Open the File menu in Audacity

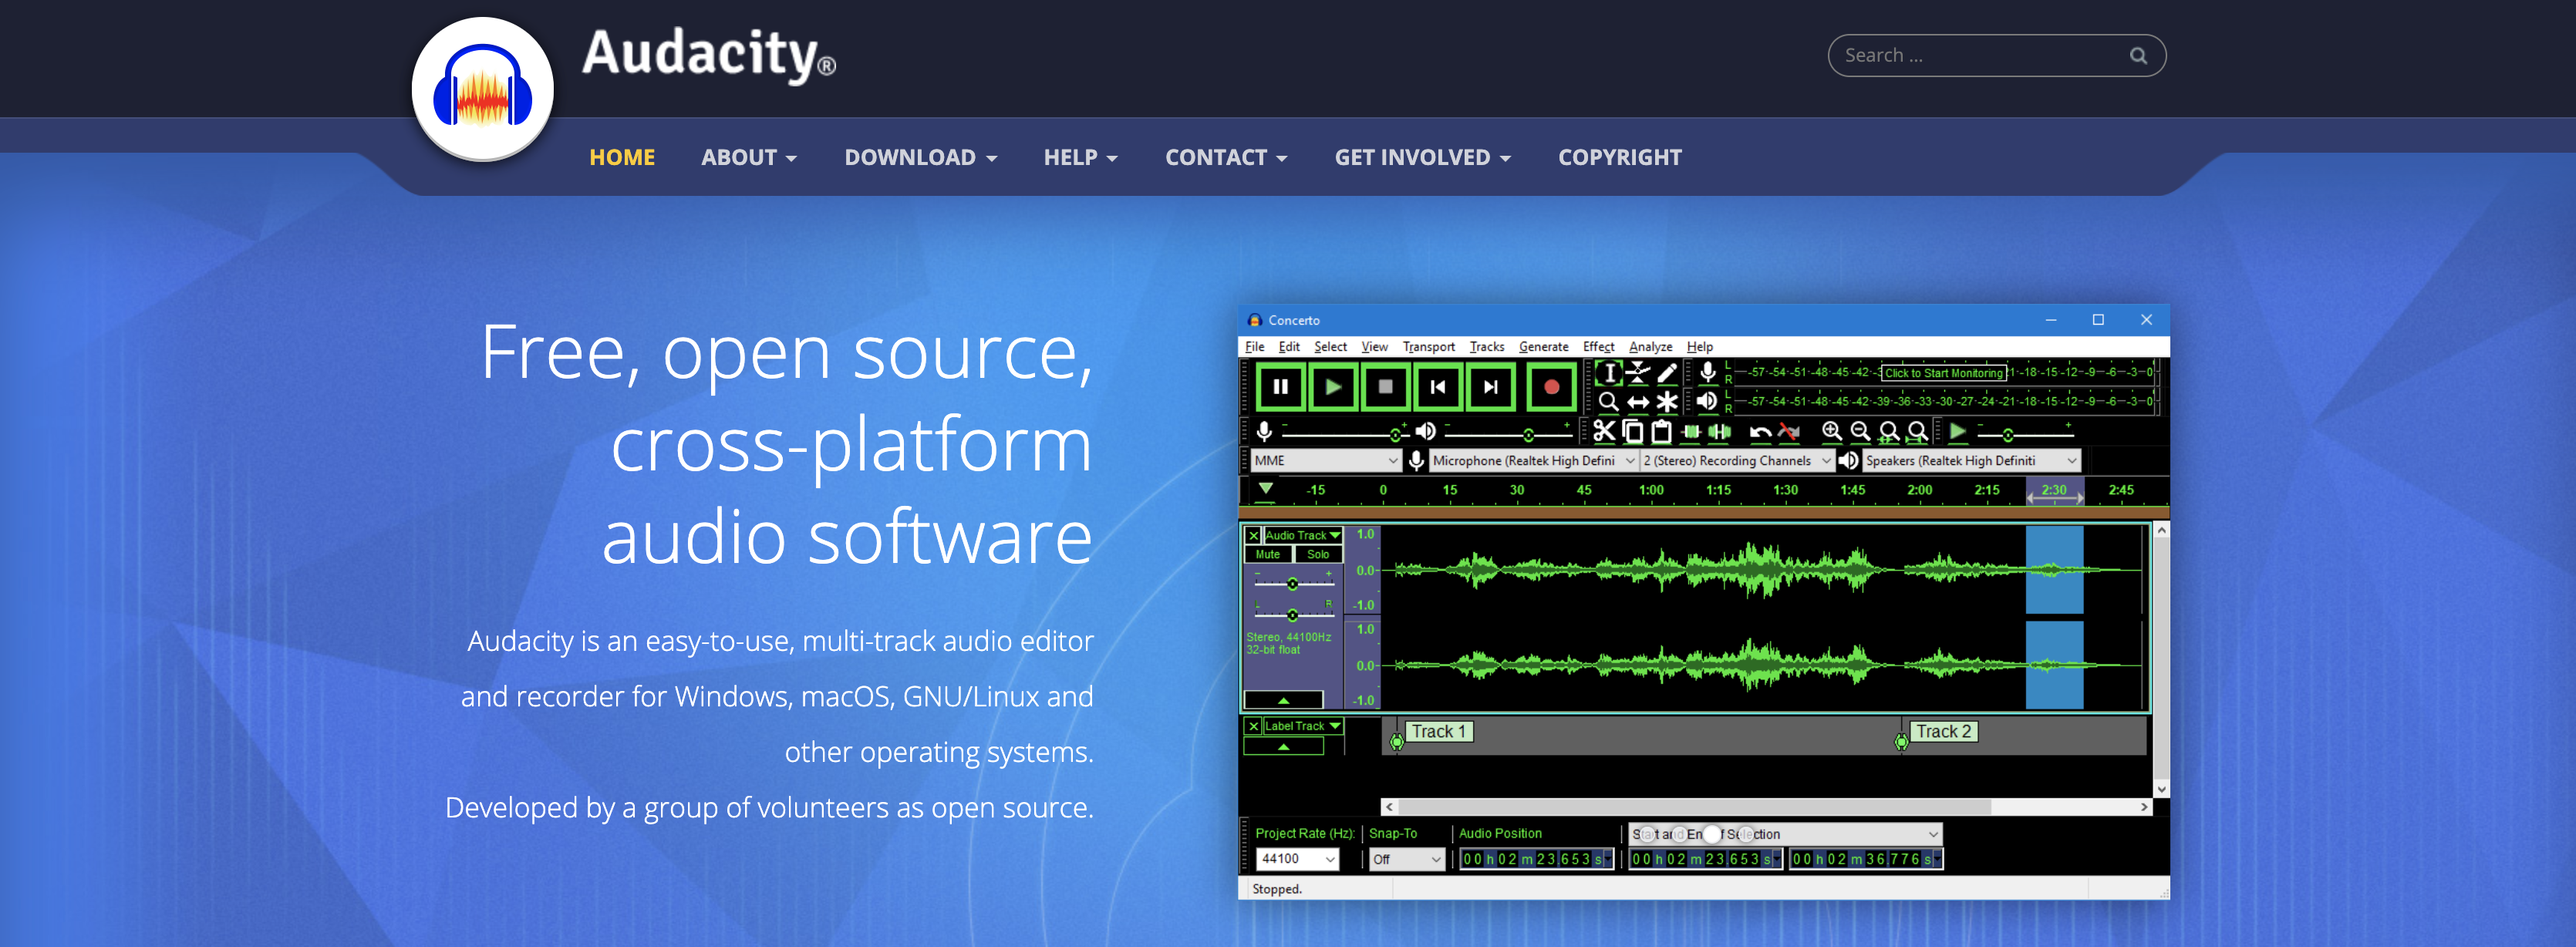(x=1254, y=347)
